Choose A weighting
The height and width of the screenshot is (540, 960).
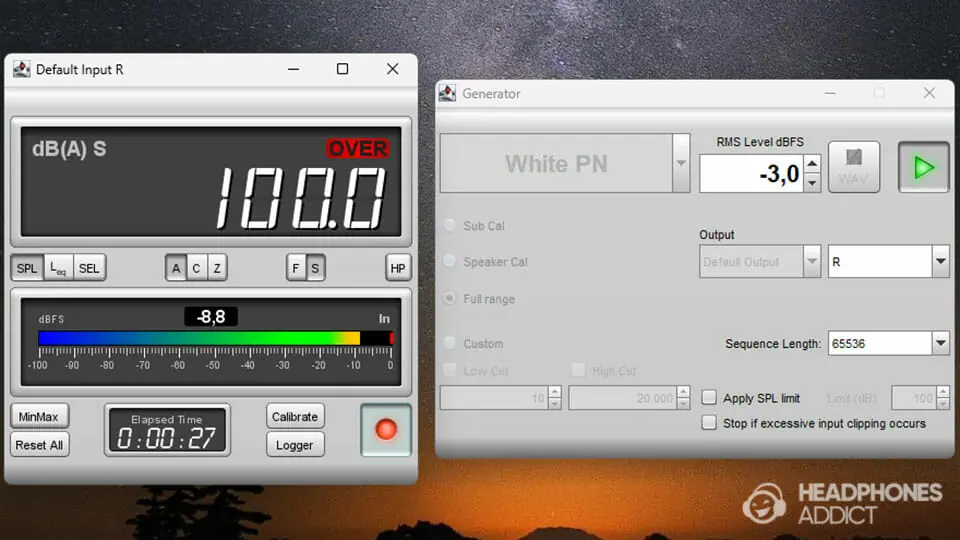pos(176,268)
